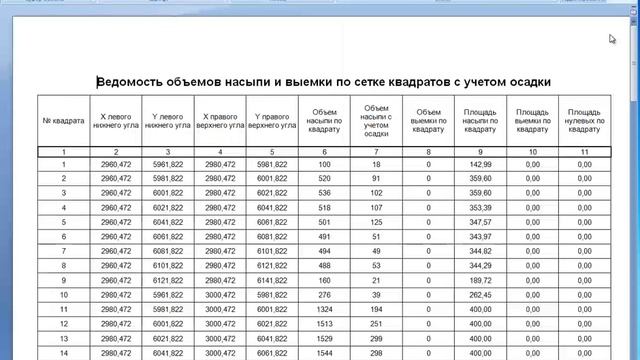Click column number '6' in the numbering row
This screenshot has height=360, width=640.
(324, 152)
